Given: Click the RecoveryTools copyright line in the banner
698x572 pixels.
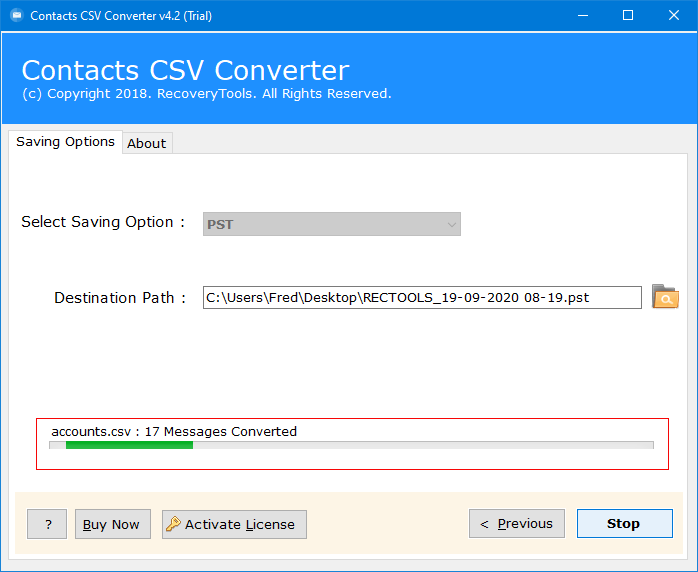Looking at the screenshot, I should (x=207, y=93).
